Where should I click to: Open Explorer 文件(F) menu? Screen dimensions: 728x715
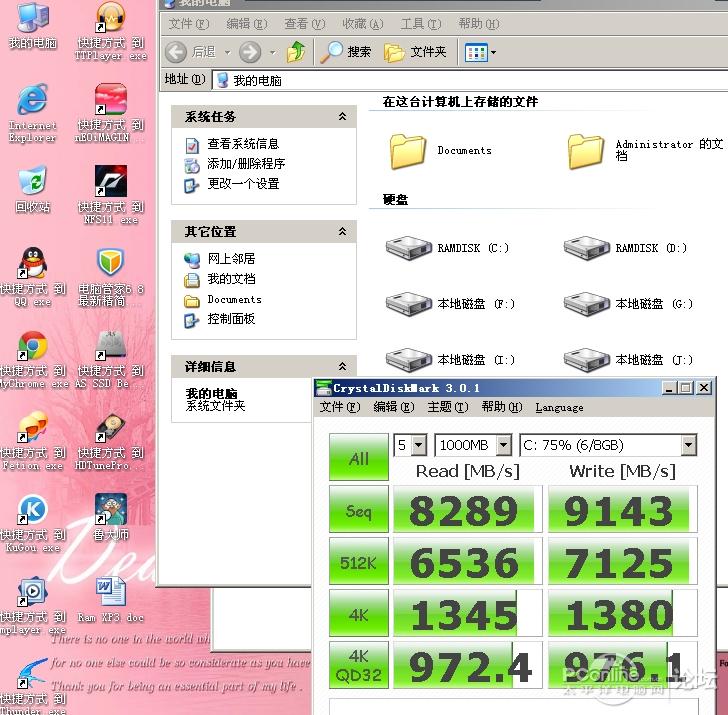pyautogui.click(x=188, y=24)
